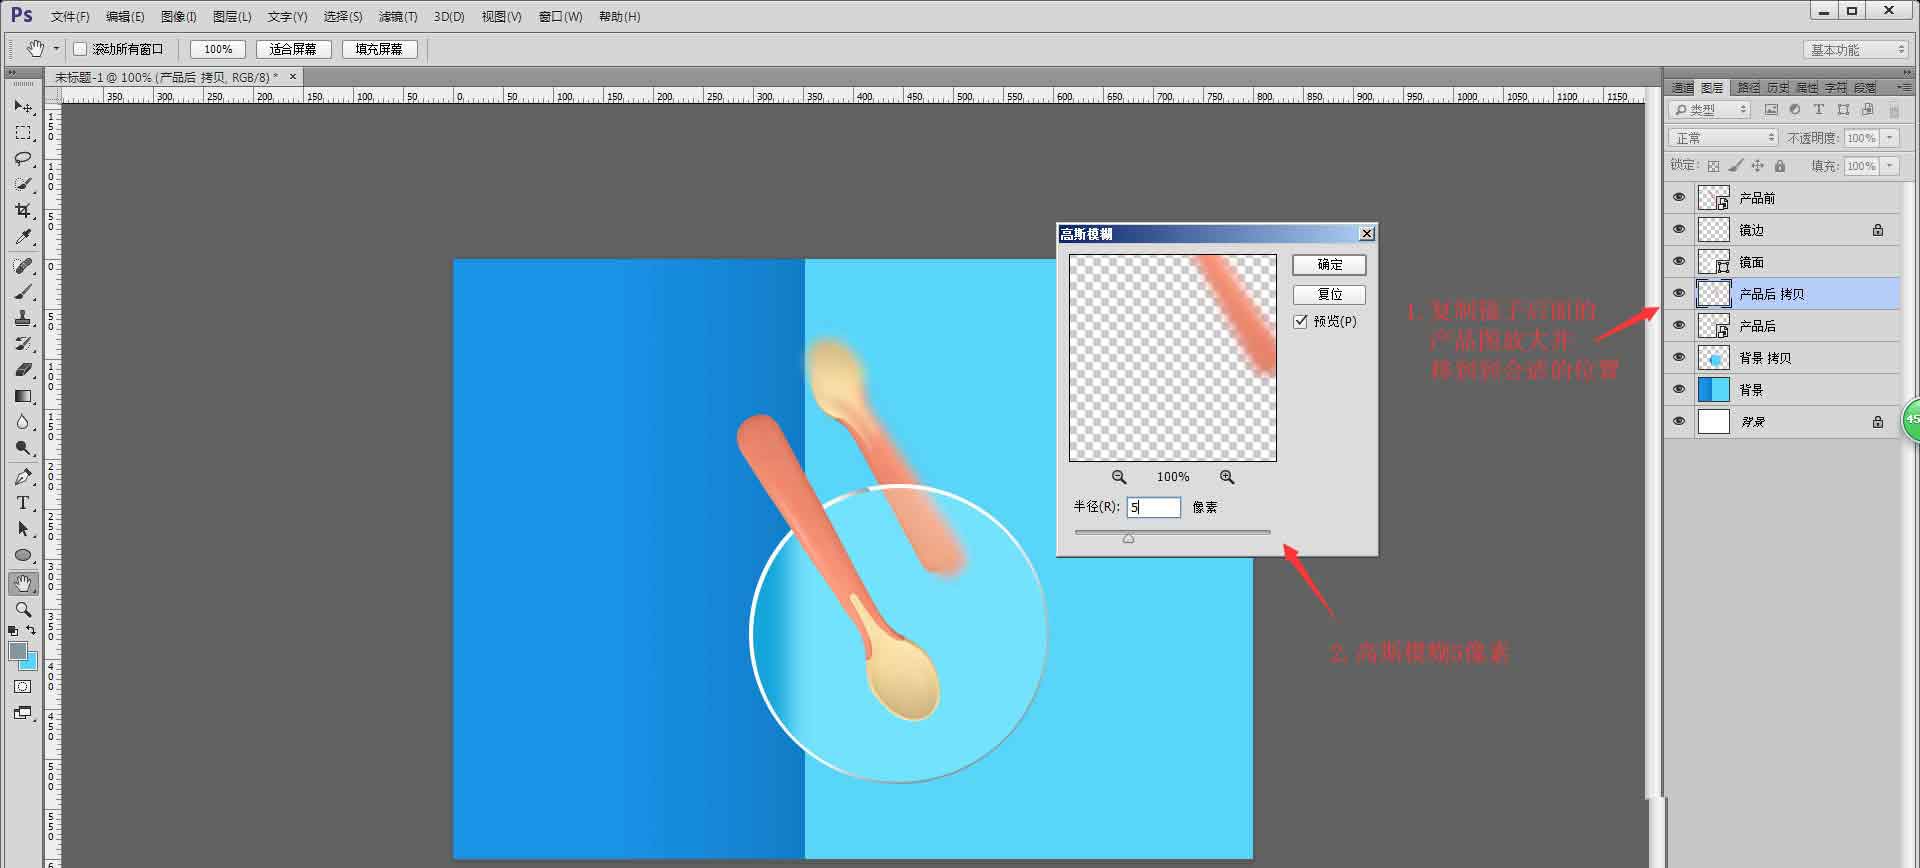This screenshot has height=868, width=1920.
Task: Click 复位 in the 高斯模糊 dialog
Action: [x=1329, y=294]
